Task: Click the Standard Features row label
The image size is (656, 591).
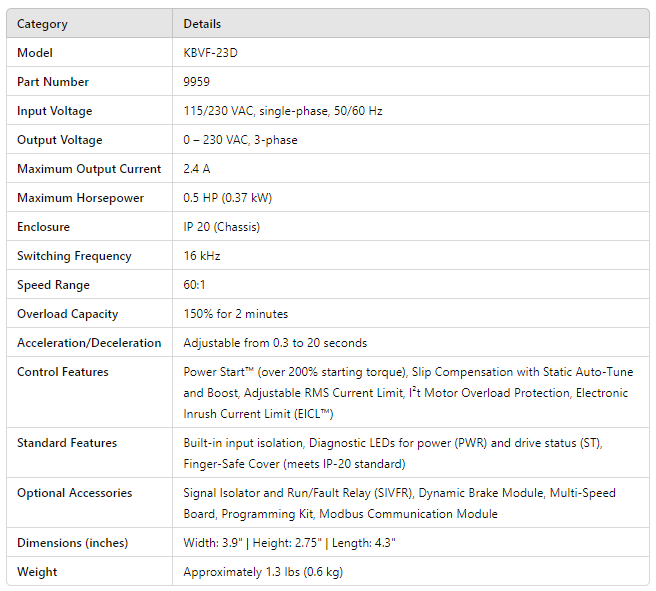Action: coord(67,443)
